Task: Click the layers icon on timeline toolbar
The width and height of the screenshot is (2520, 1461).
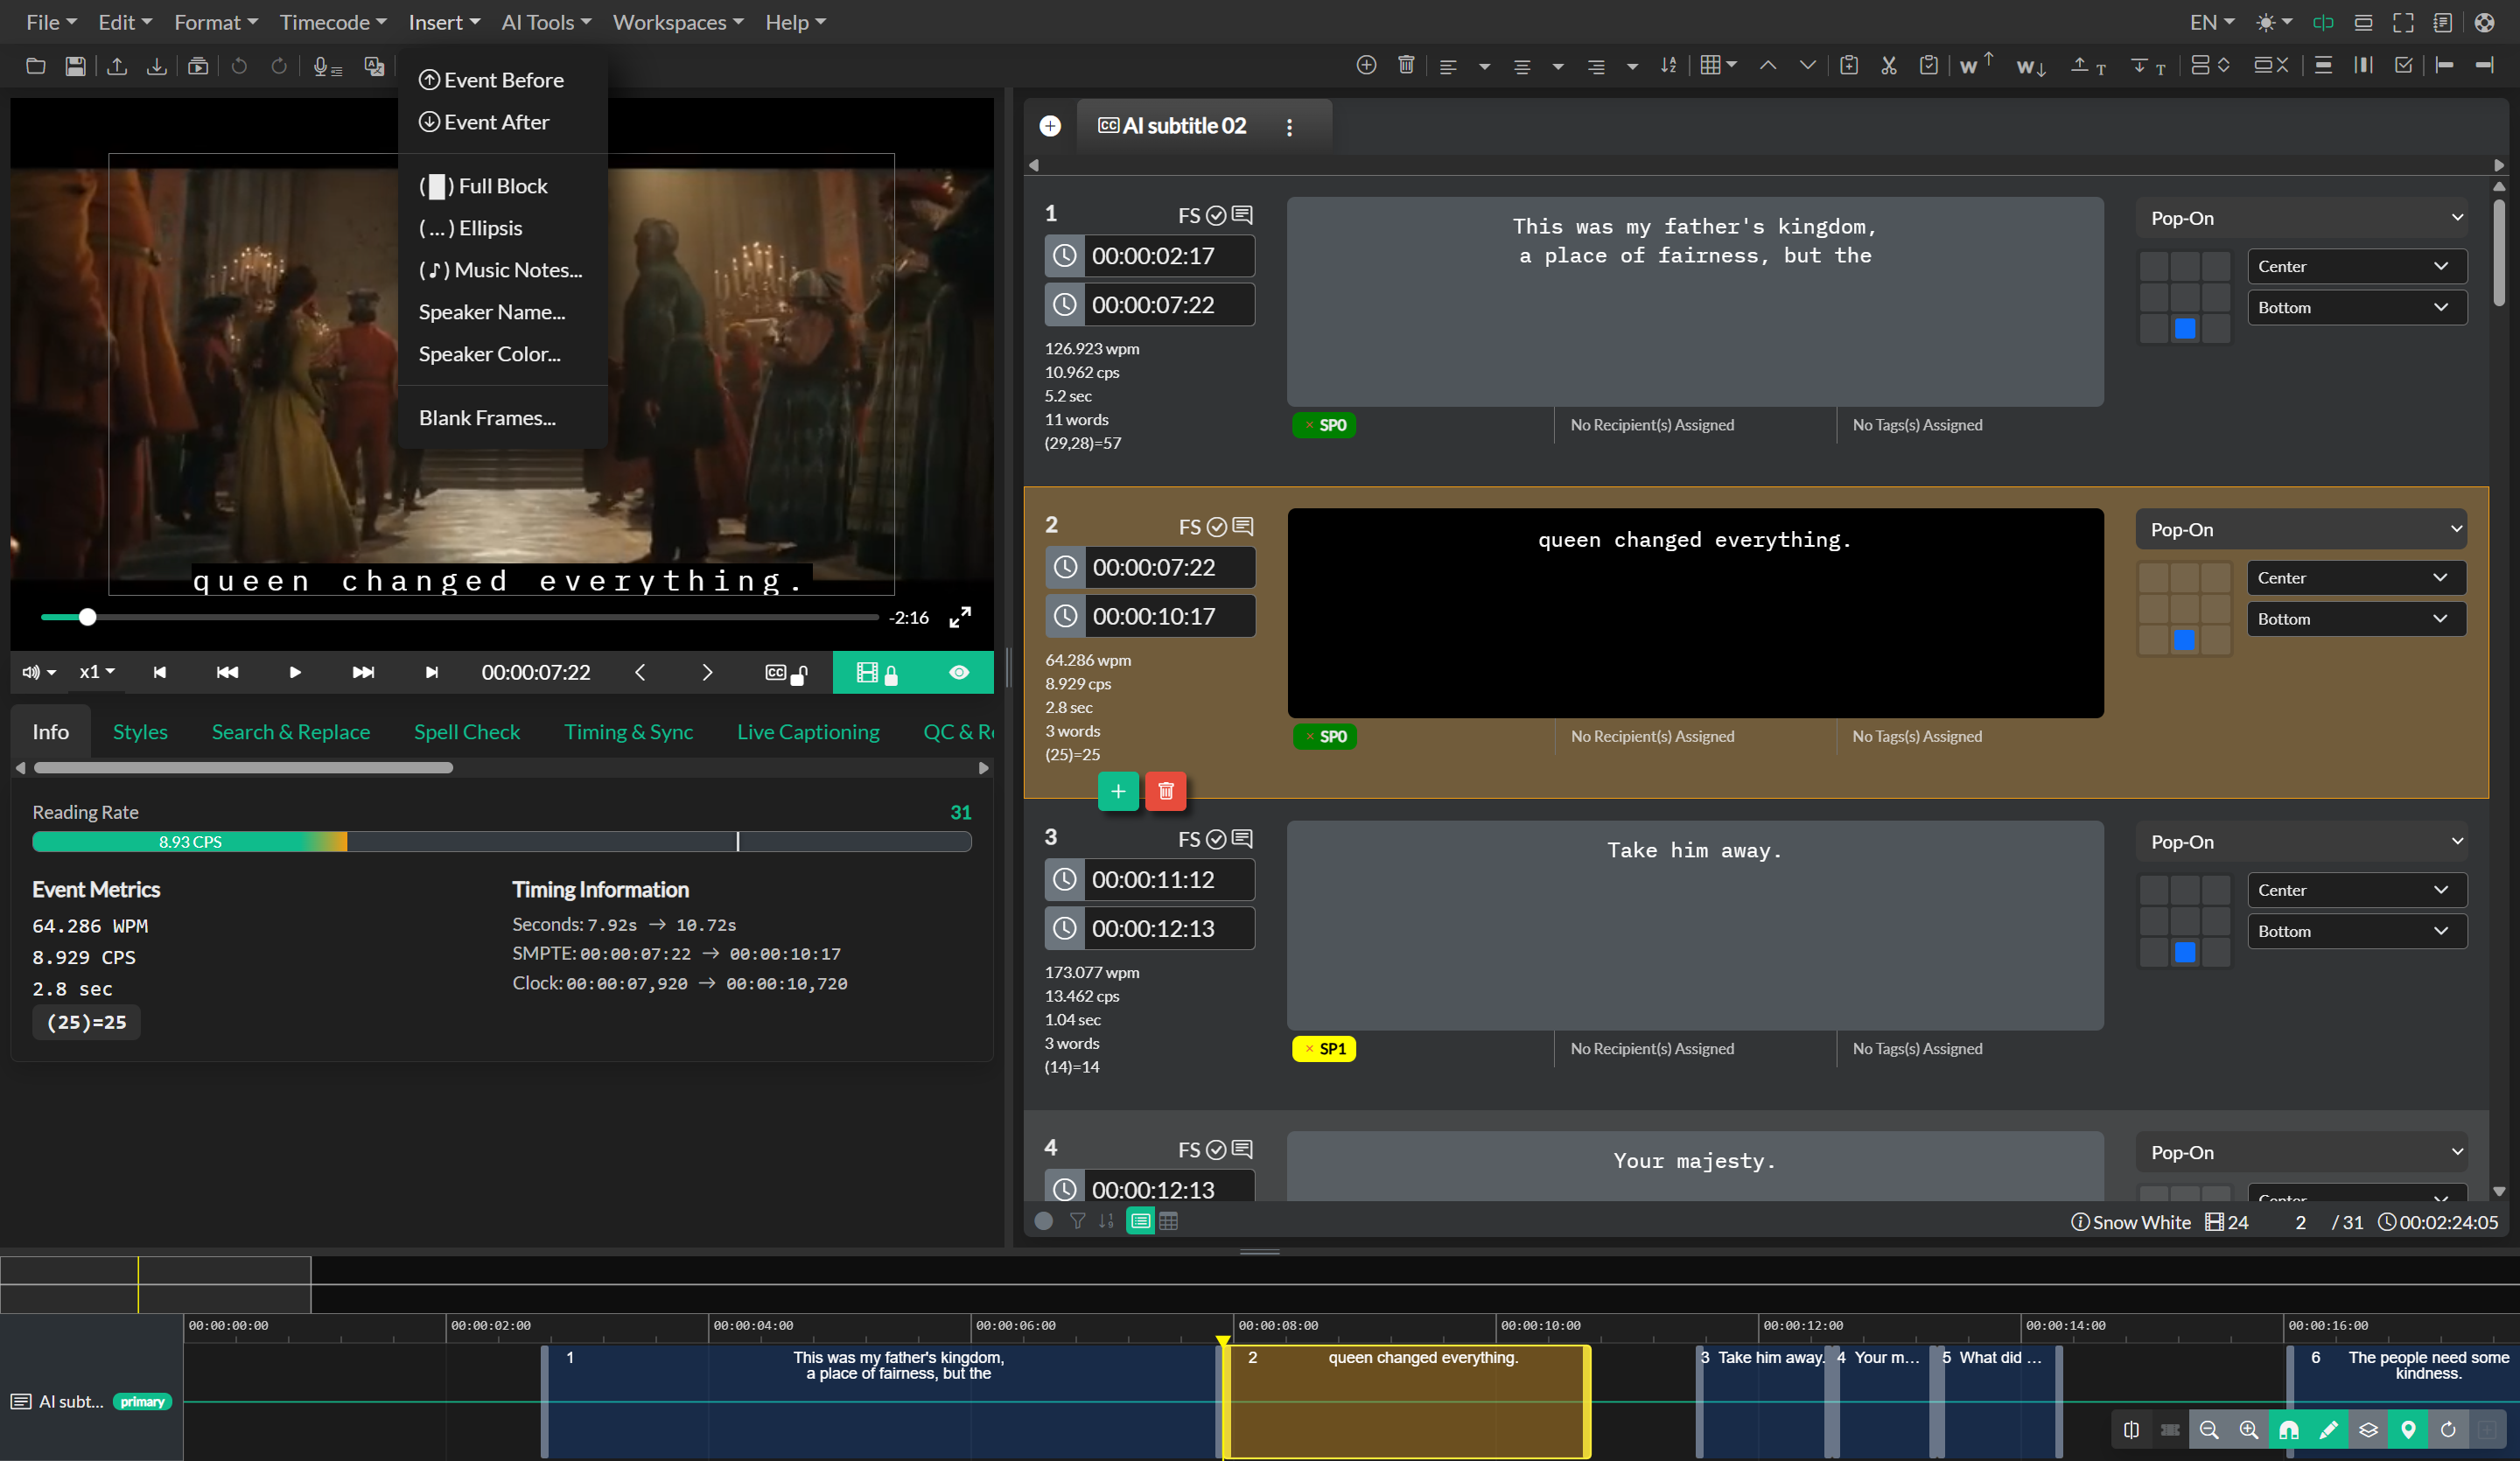Action: click(2369, 1430)
